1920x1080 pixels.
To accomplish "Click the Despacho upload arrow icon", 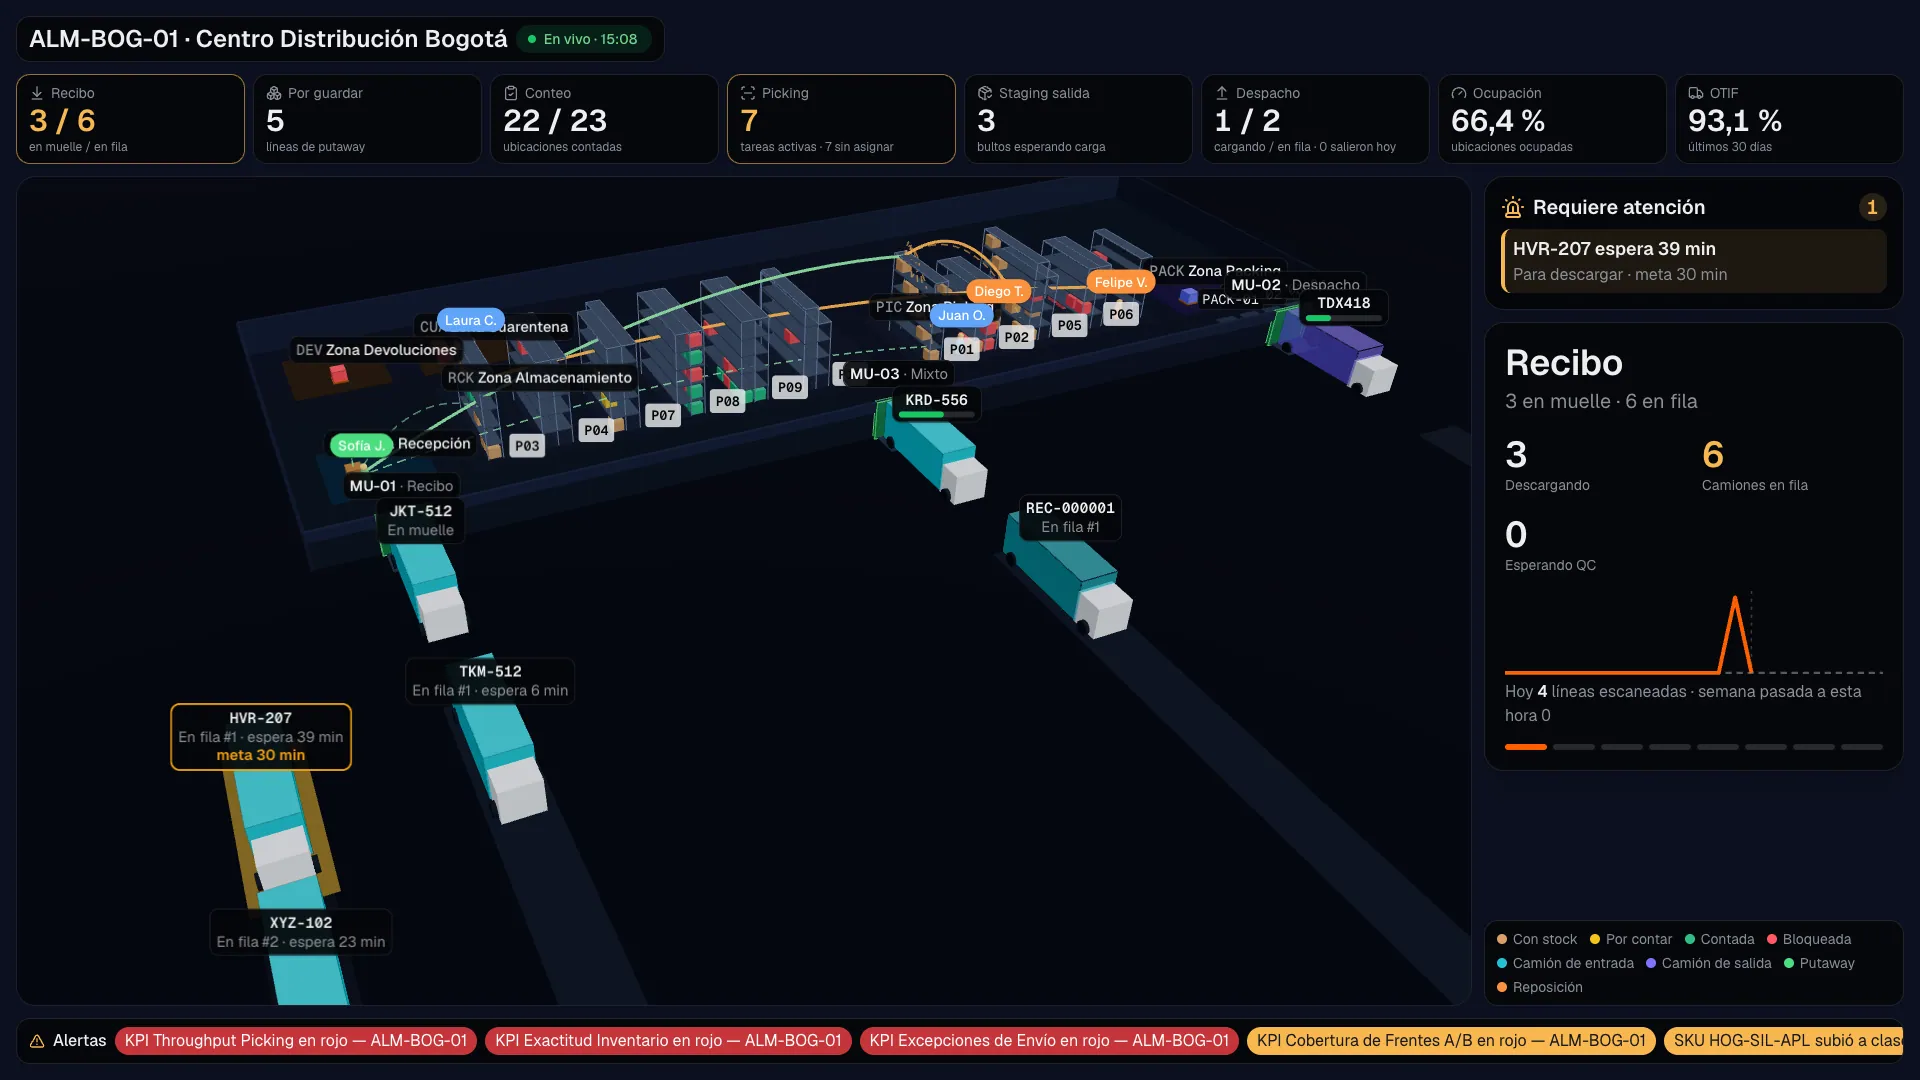I will tap(1222, 93).
